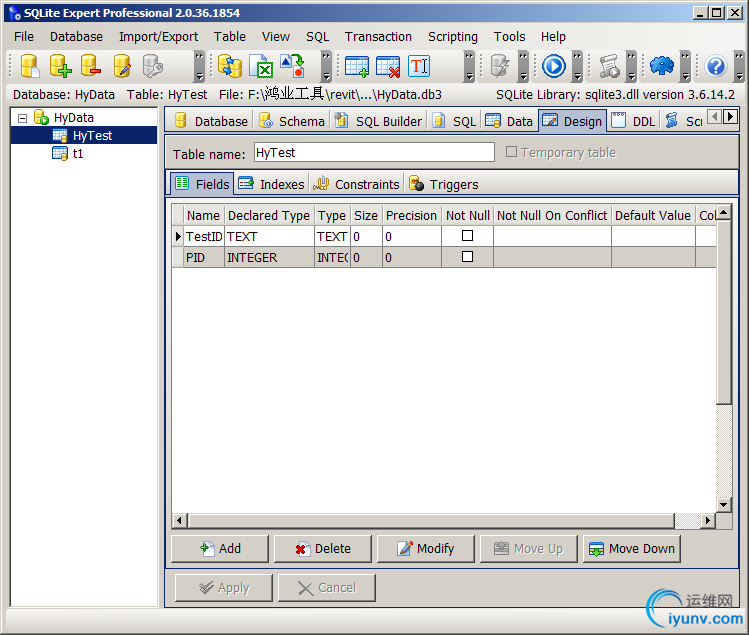Click the greyed database repair wrench icon
The width and height of the screenshot is (749, 635).
pyautogui.click(x=152, y=66)
